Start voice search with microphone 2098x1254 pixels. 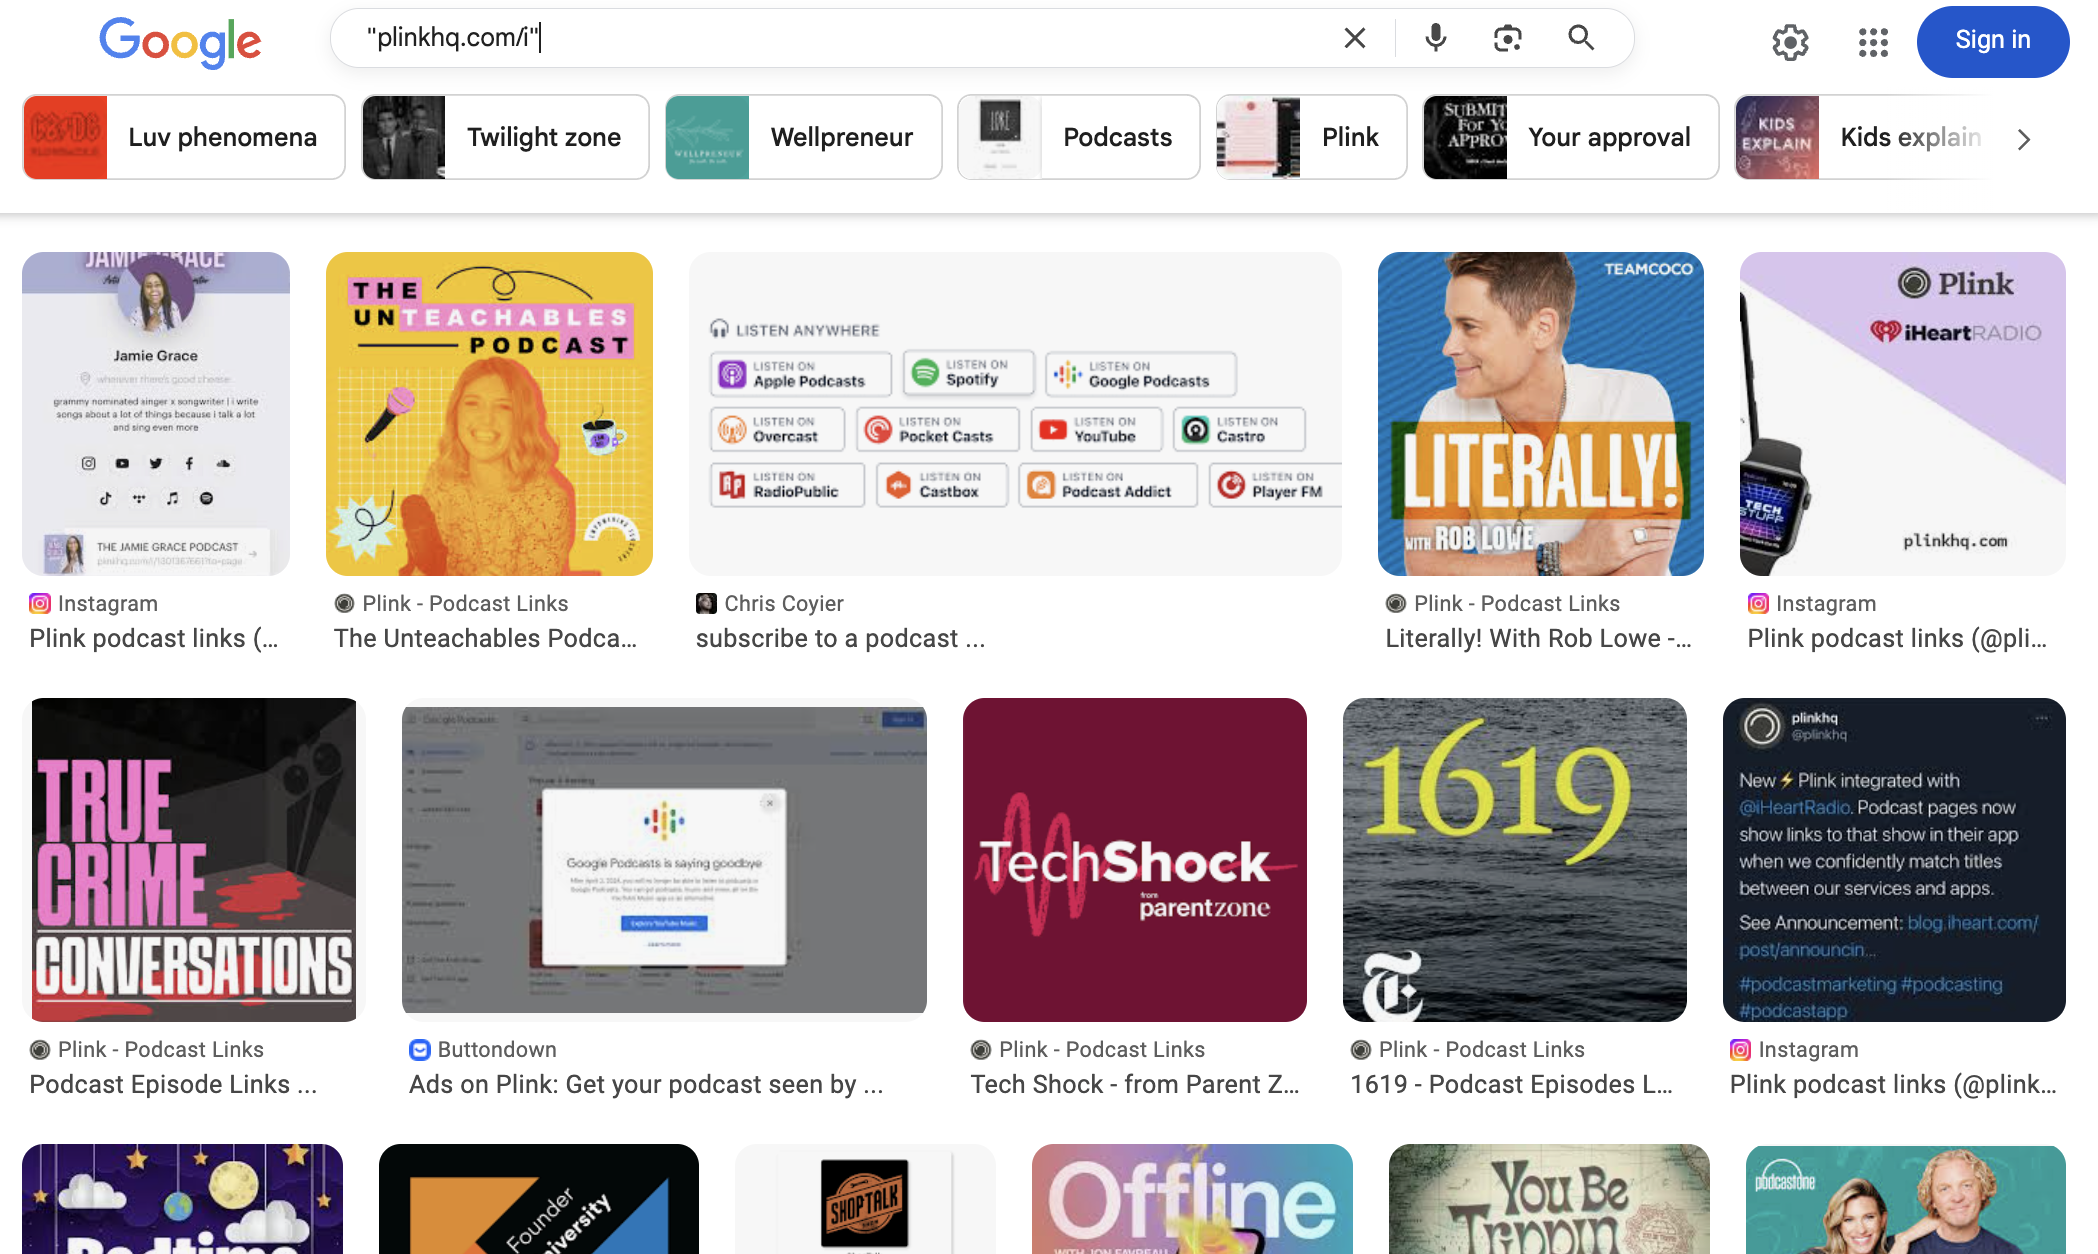point(1435,38)
